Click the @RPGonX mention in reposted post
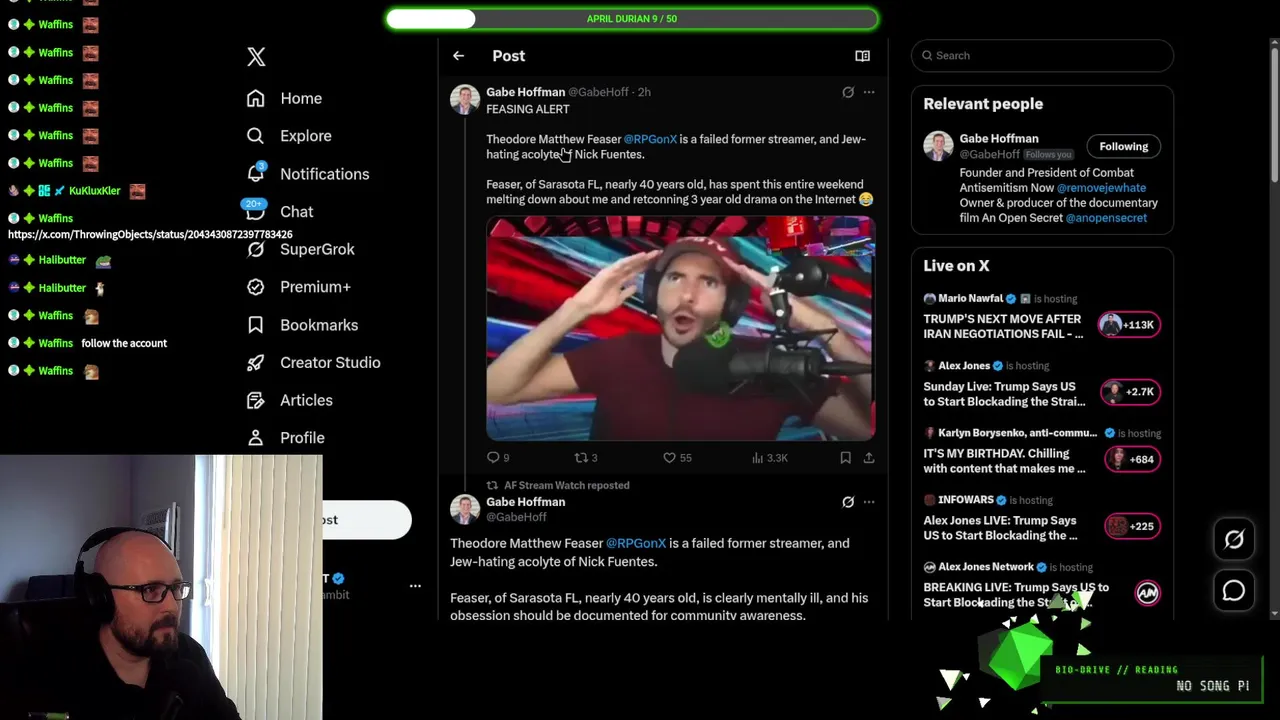Viewport: 1280px width, 720px height. [636, 543]
